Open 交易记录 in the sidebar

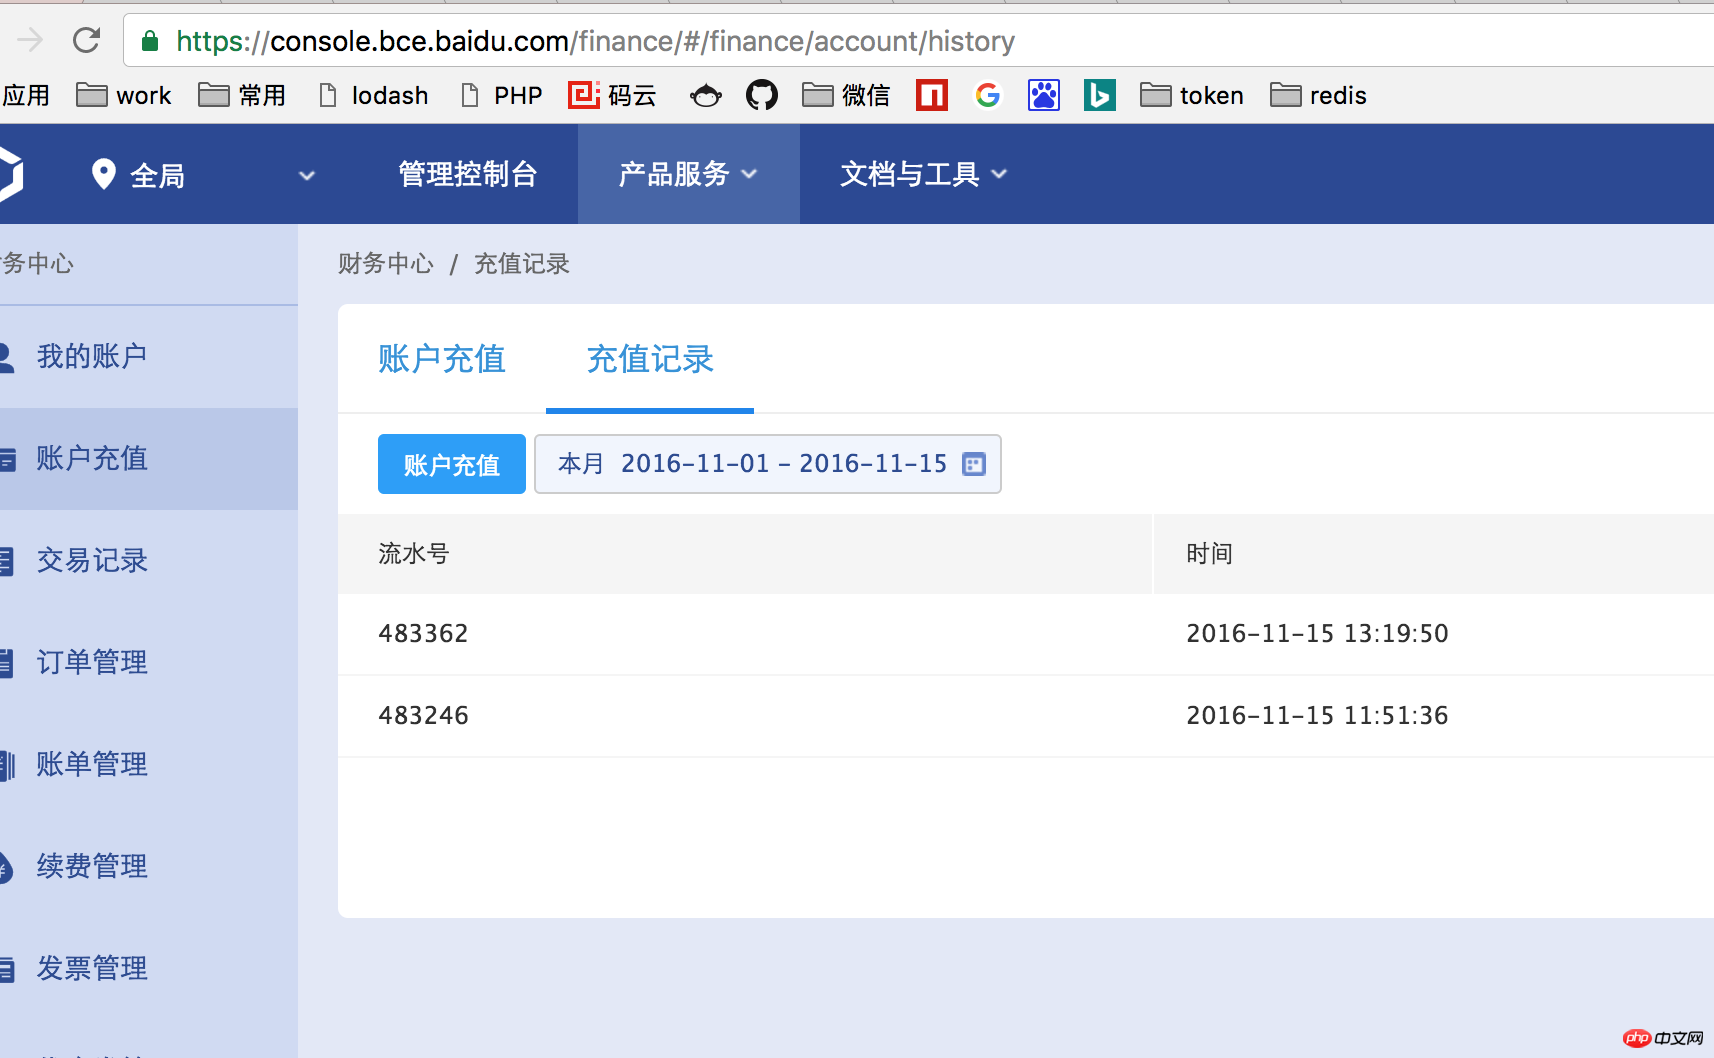coord(92,560)
